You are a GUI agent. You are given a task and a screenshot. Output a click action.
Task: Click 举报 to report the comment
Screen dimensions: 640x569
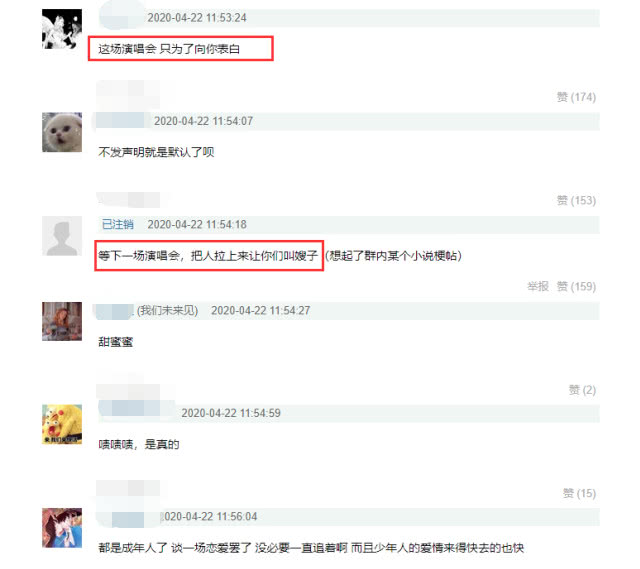(x=538, y=287)
